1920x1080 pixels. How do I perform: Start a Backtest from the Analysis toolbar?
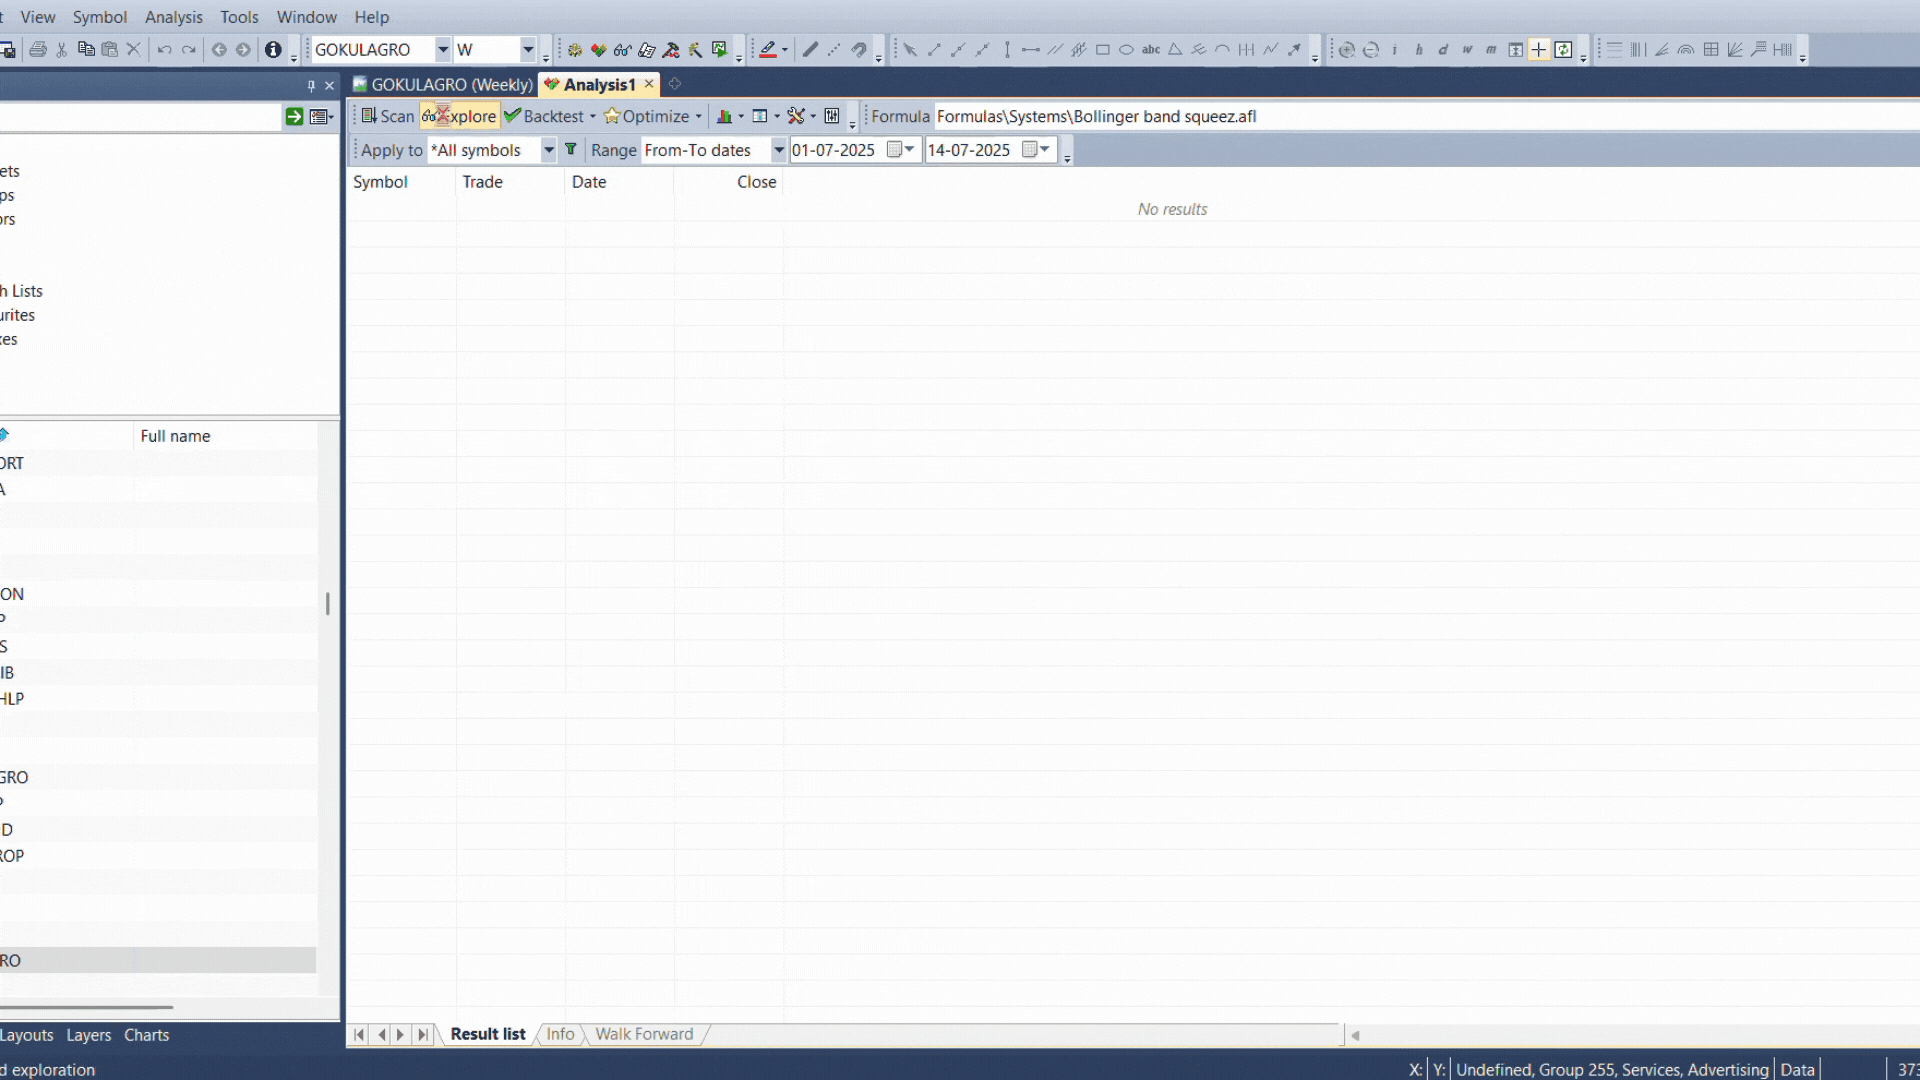pos(551,115)
